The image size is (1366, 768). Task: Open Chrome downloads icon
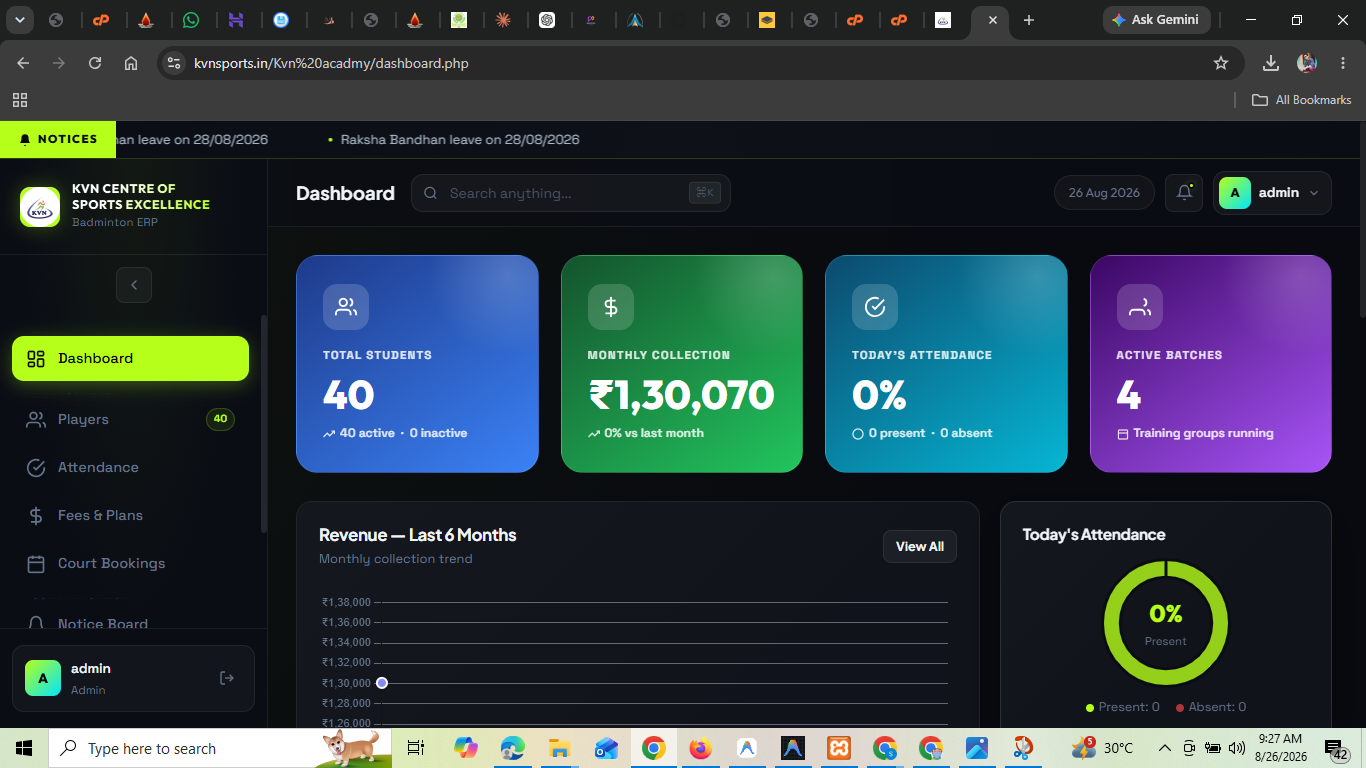1271,63
